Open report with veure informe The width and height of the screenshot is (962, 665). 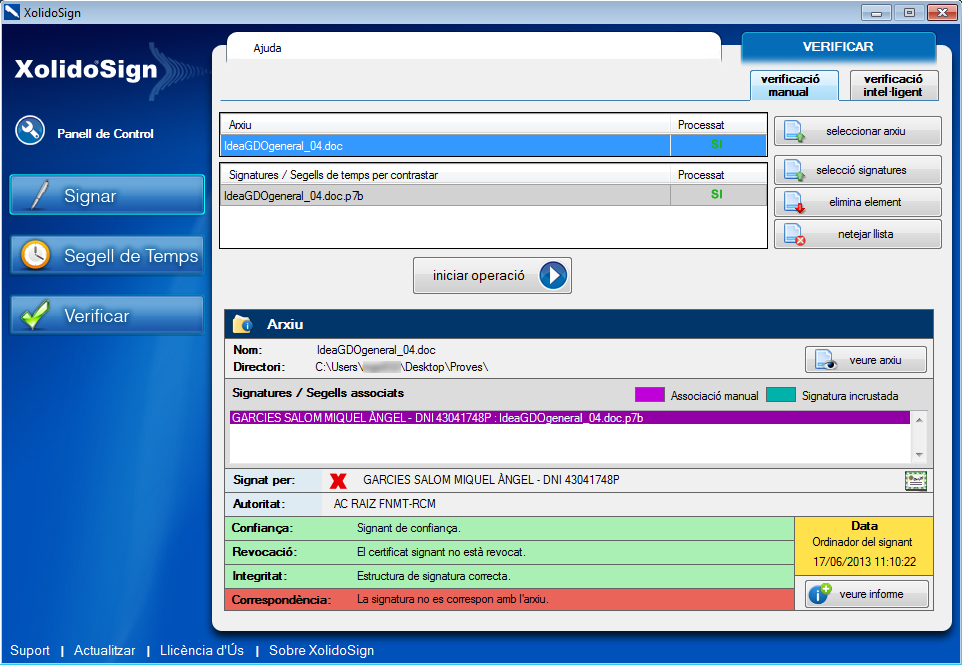866,594
